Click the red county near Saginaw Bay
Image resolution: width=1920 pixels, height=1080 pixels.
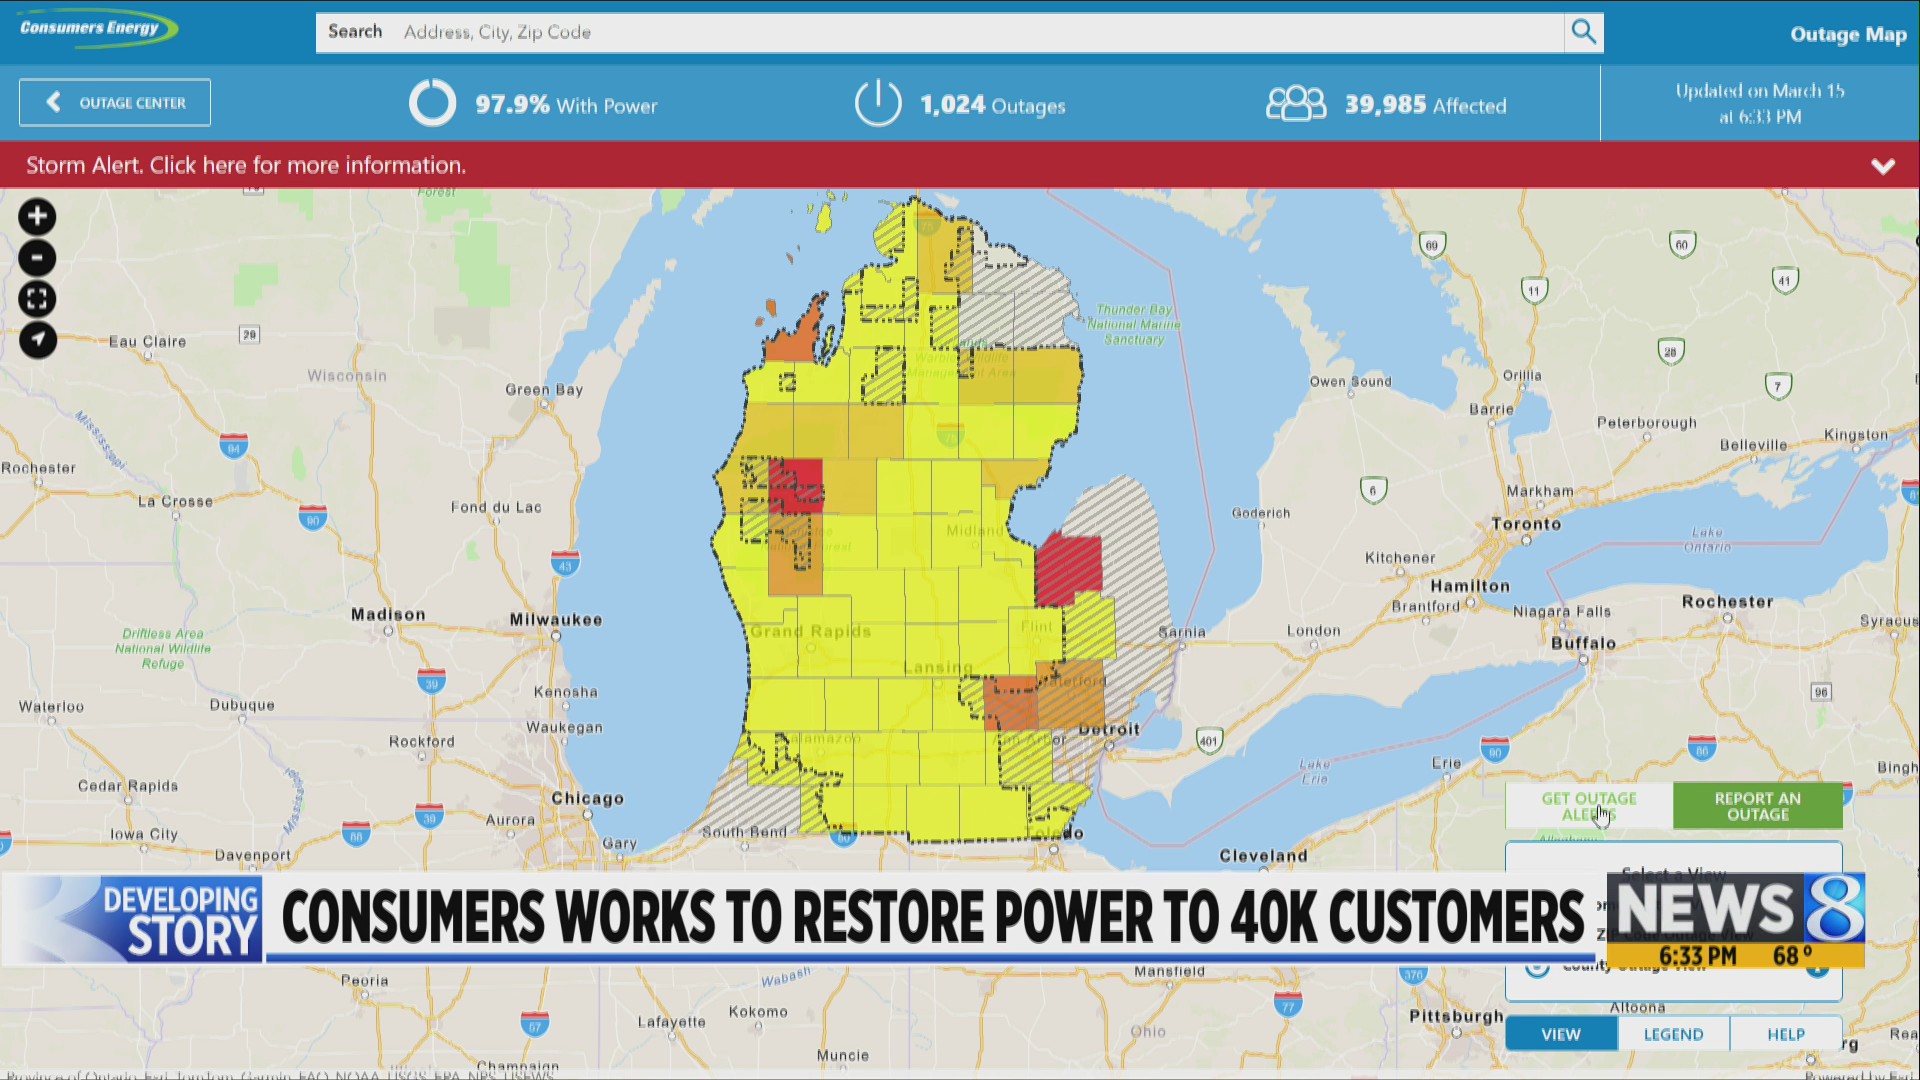click(1068, 570)
